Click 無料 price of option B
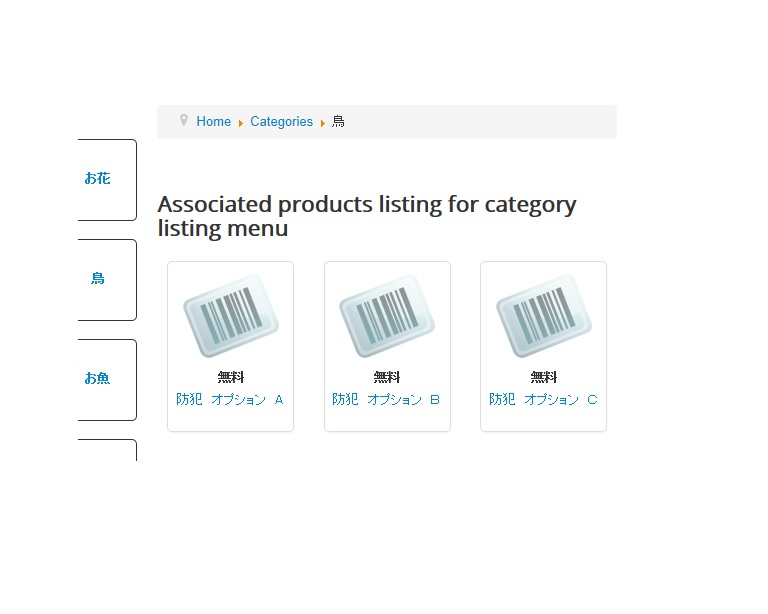768x614 pixels. coord(387,377)
